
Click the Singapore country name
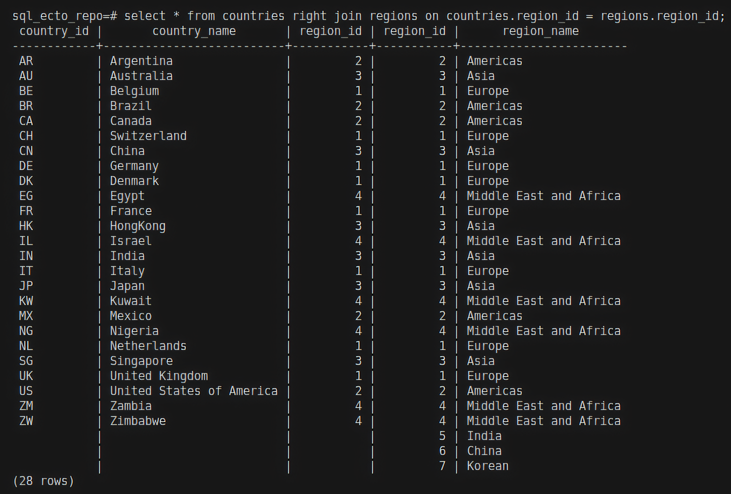(141, 361)
